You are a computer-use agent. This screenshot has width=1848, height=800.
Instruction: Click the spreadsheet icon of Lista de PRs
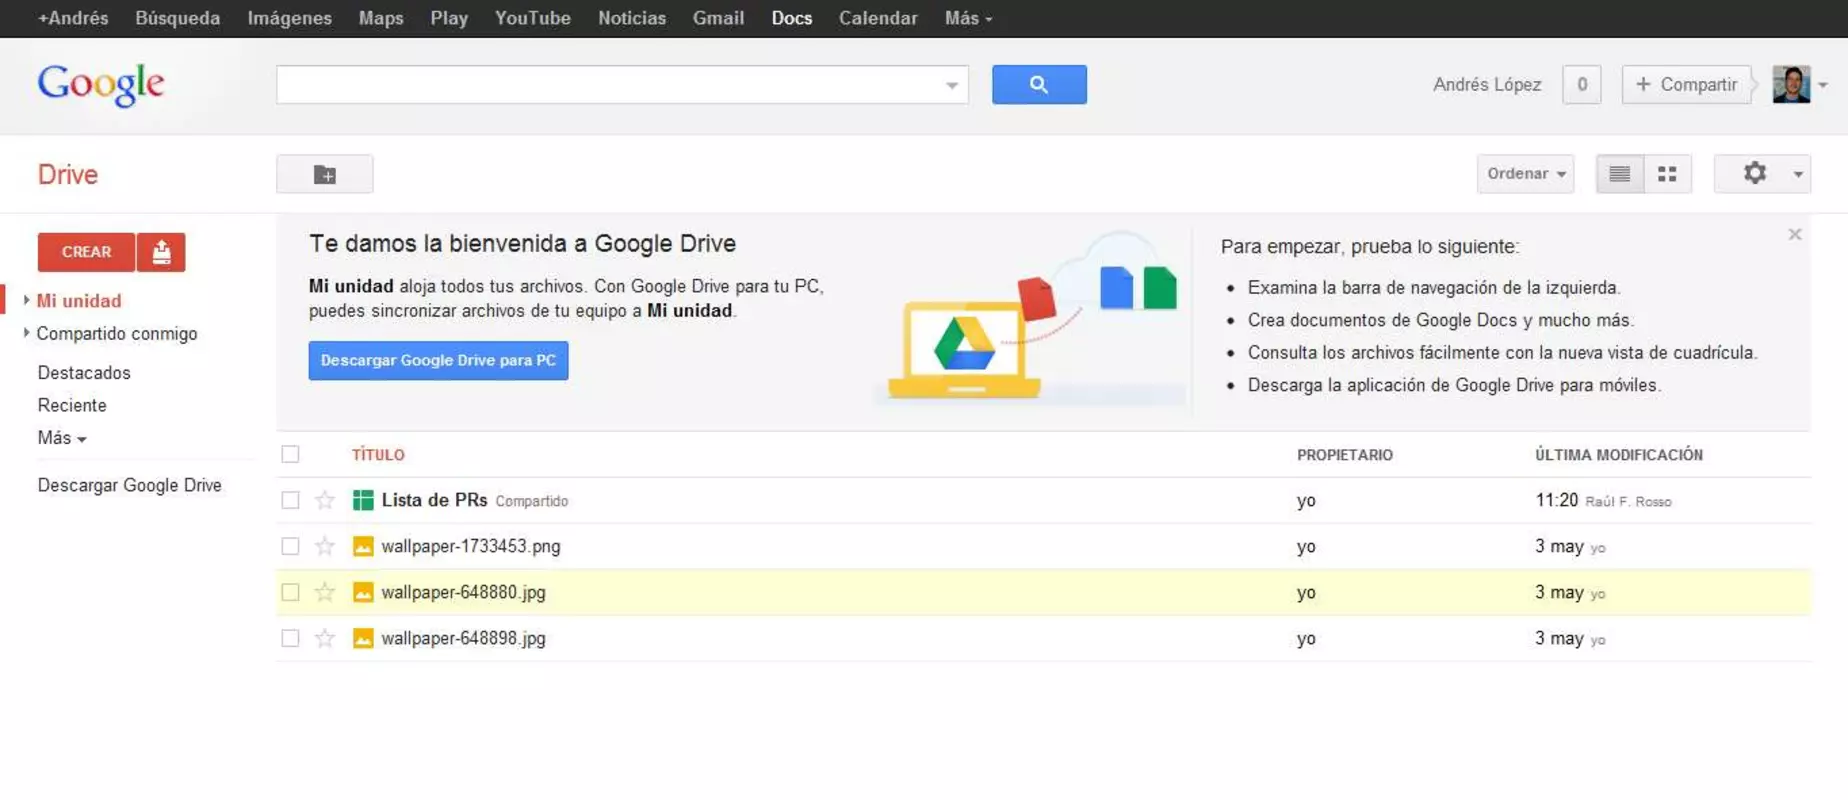tap(363, 500)
